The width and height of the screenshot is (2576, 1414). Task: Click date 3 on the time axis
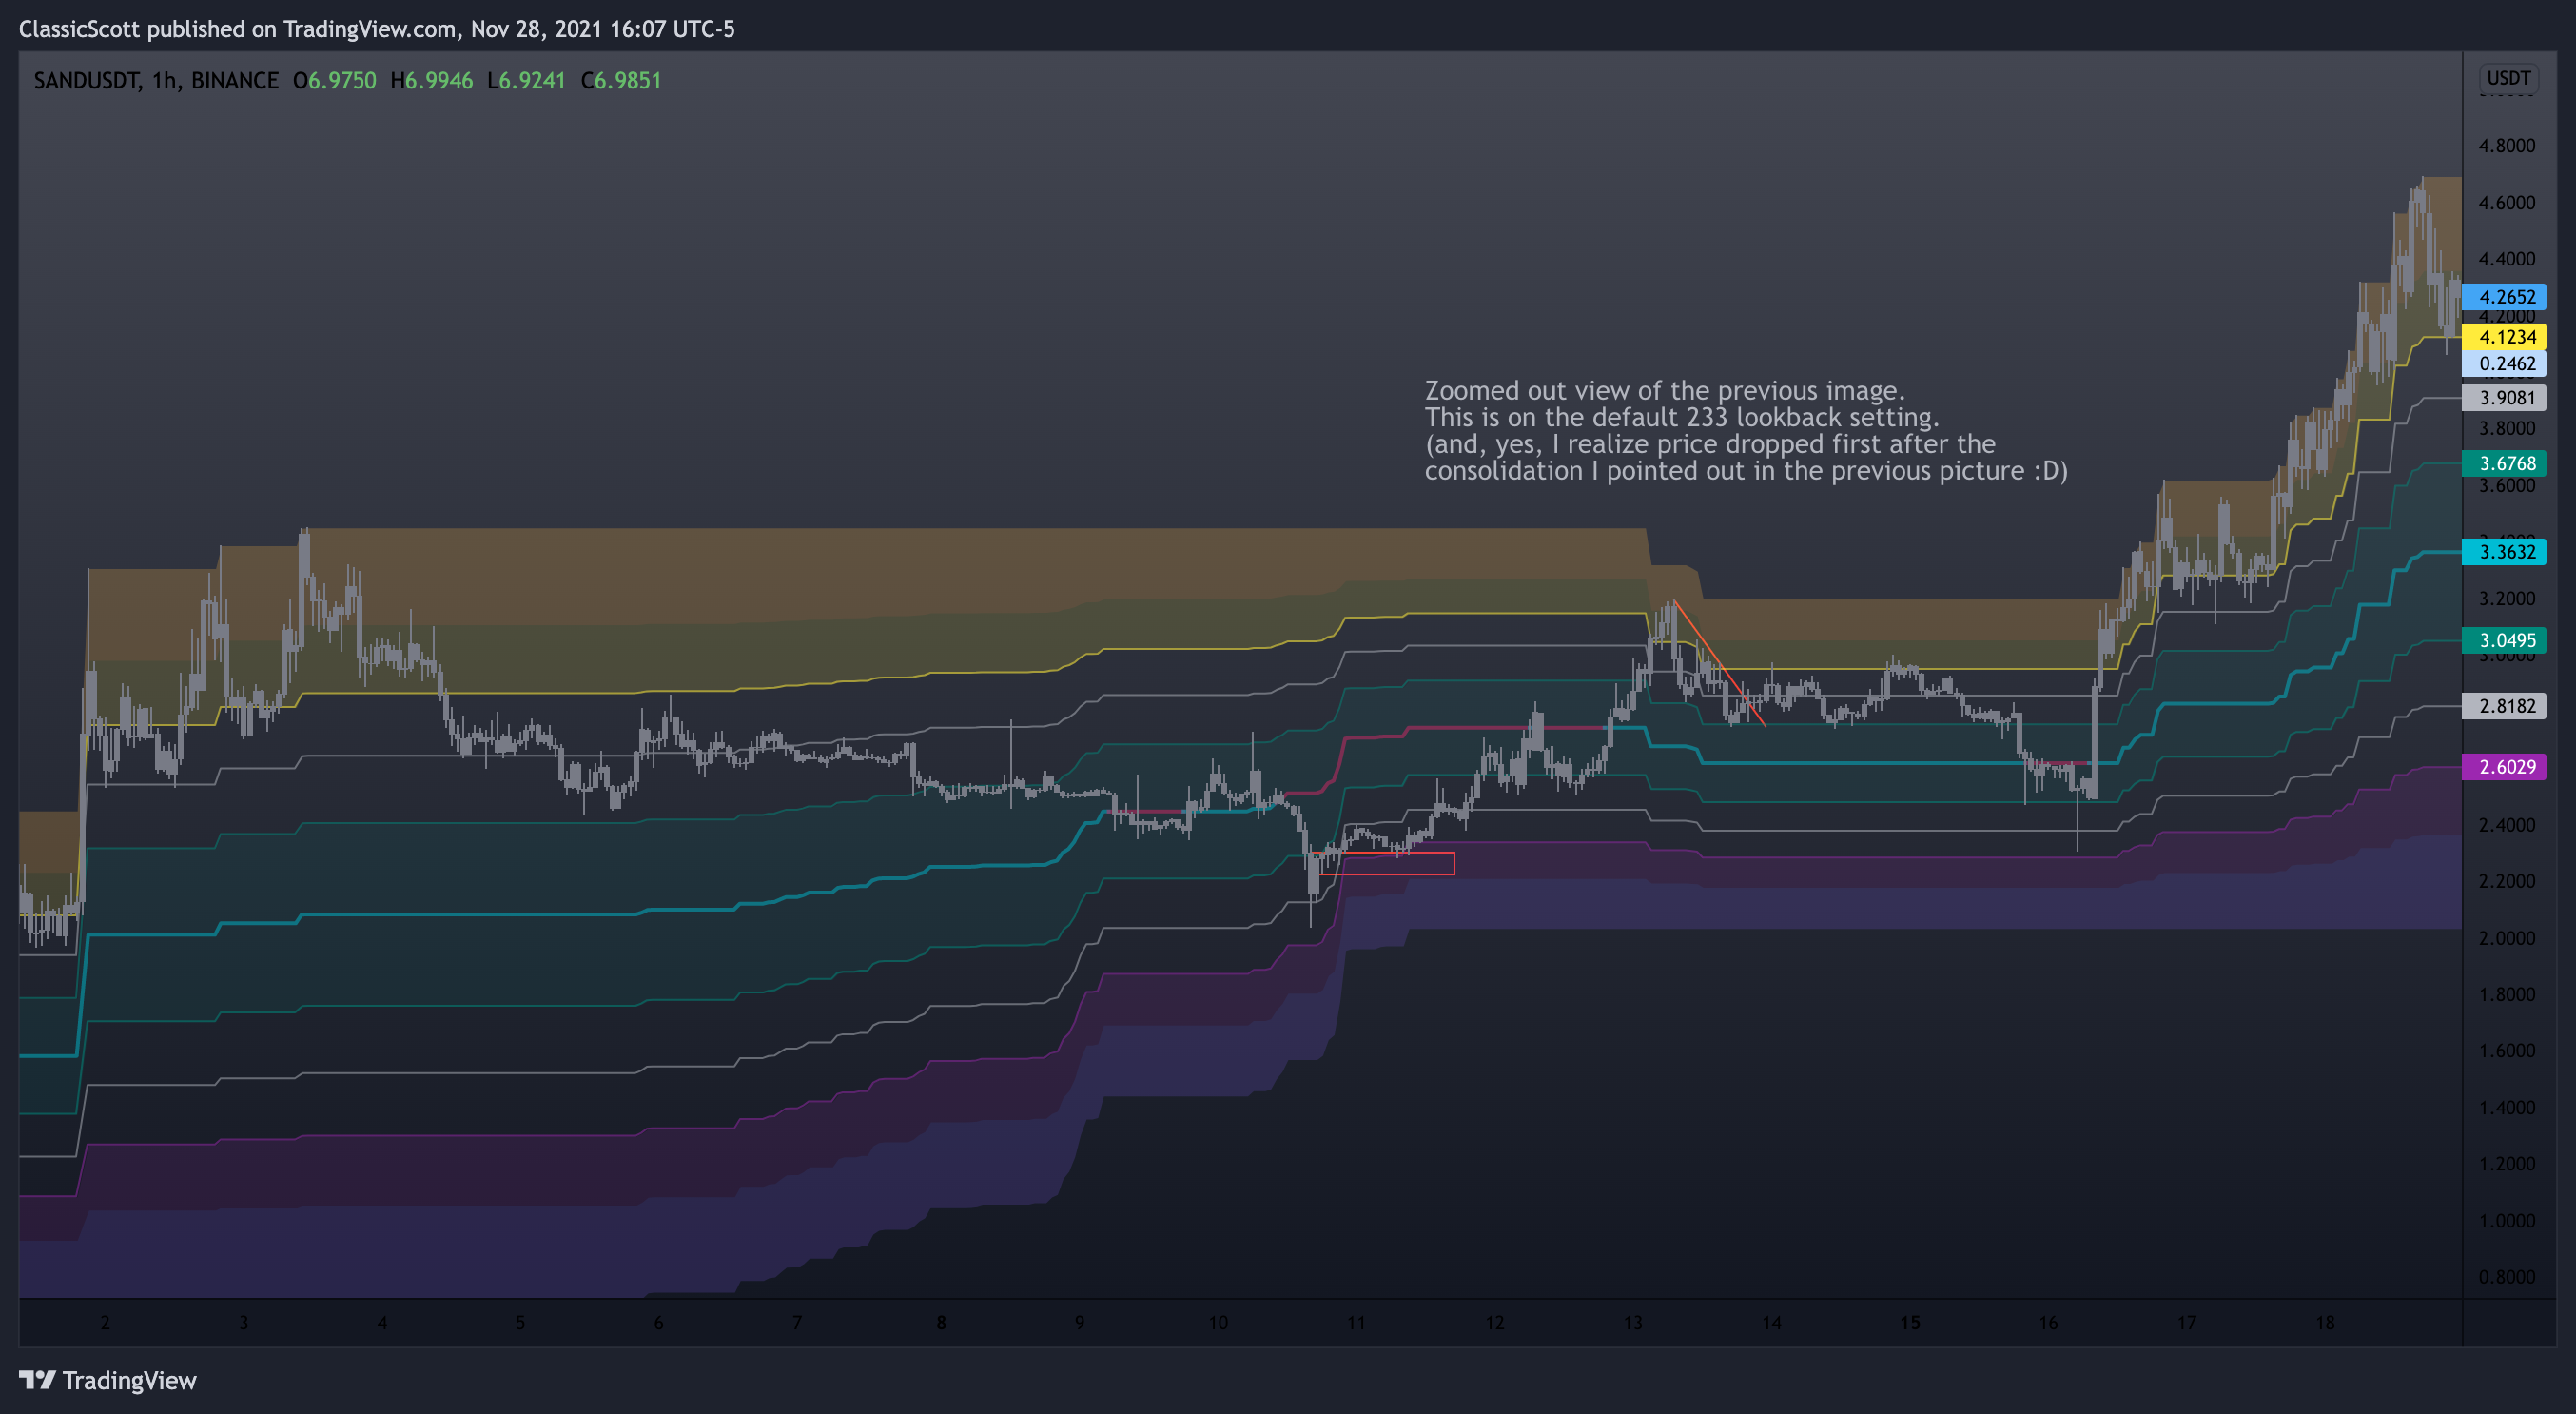243,1322
